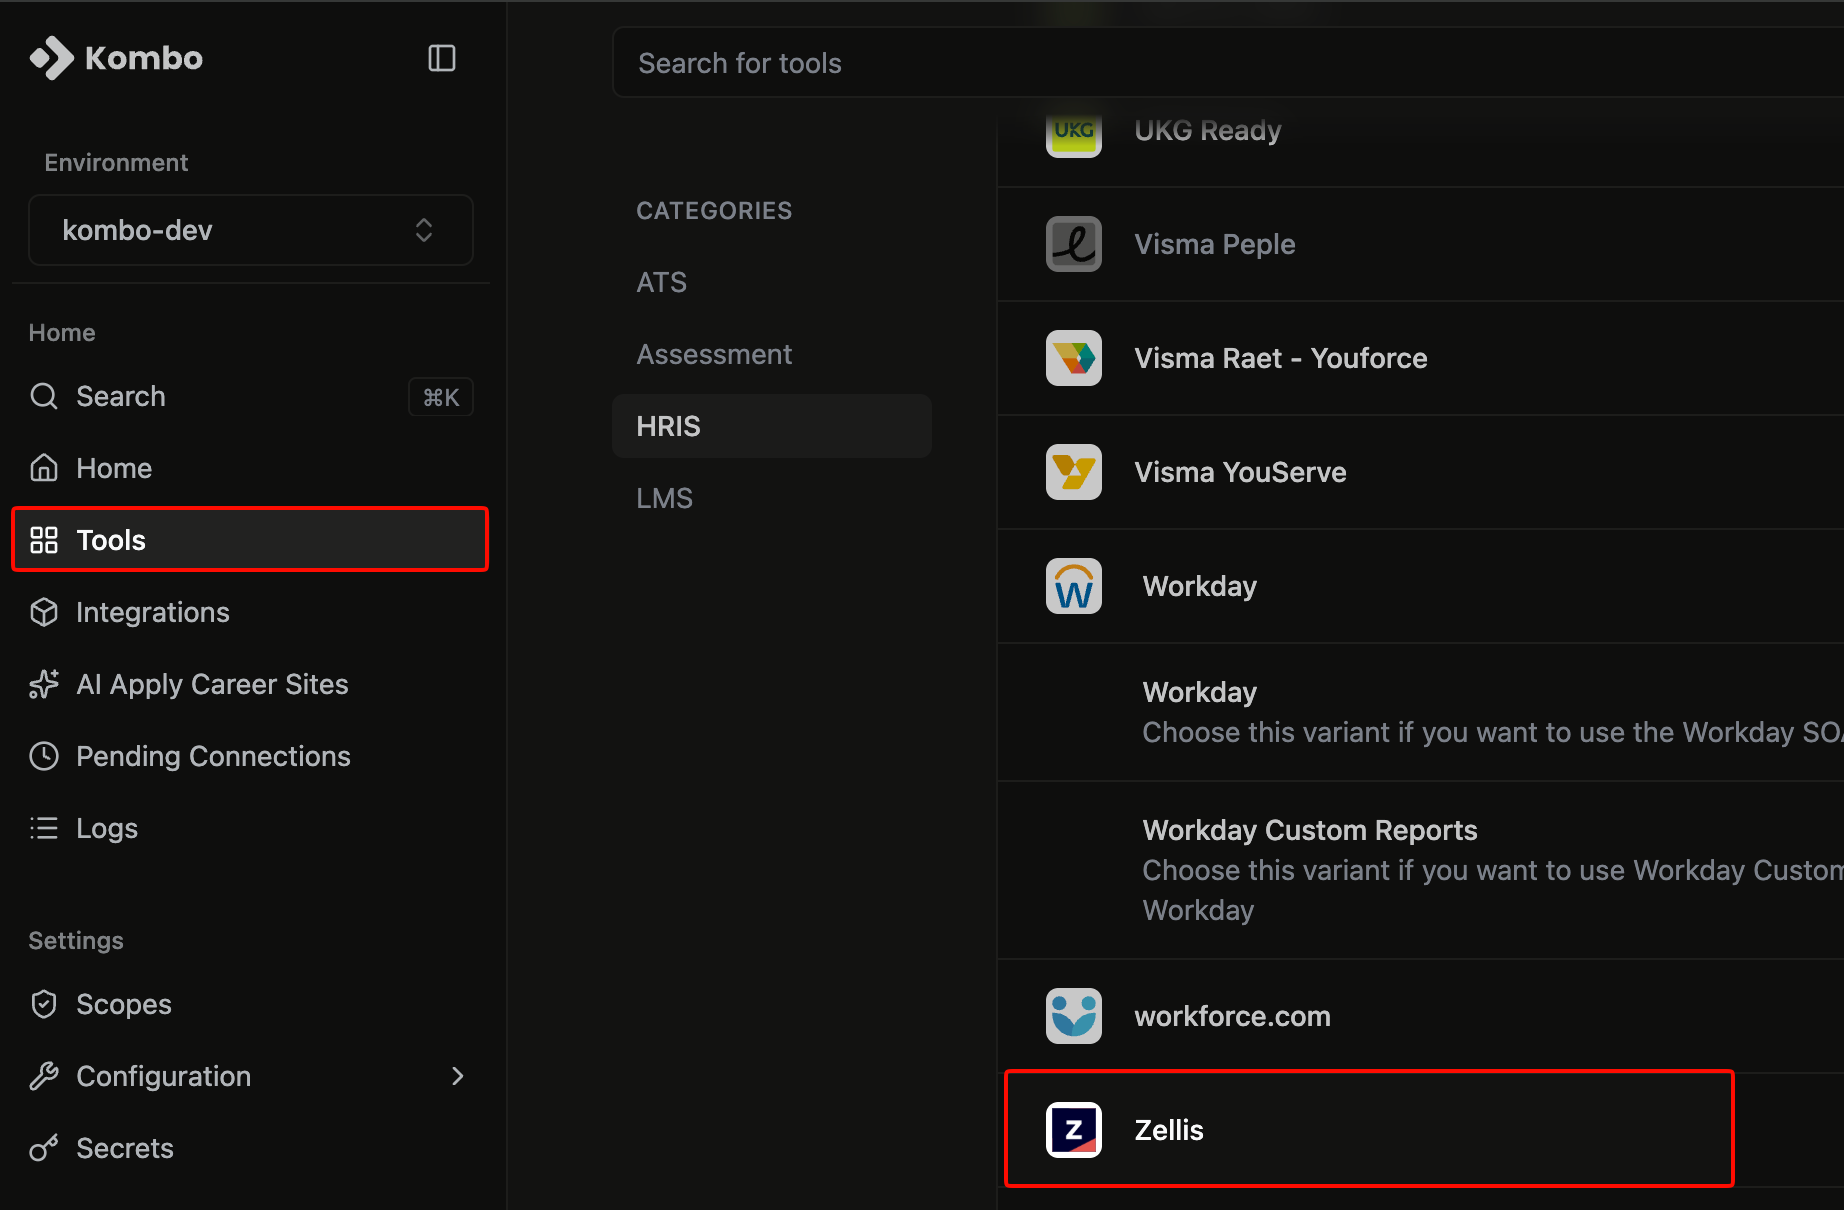Click the Scopes shield icon
Screen dimensions: 1844x1210
44,1004
